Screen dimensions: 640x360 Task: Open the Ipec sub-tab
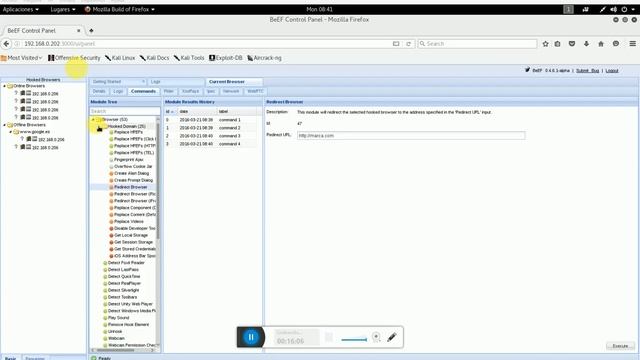tap(211, 91)
